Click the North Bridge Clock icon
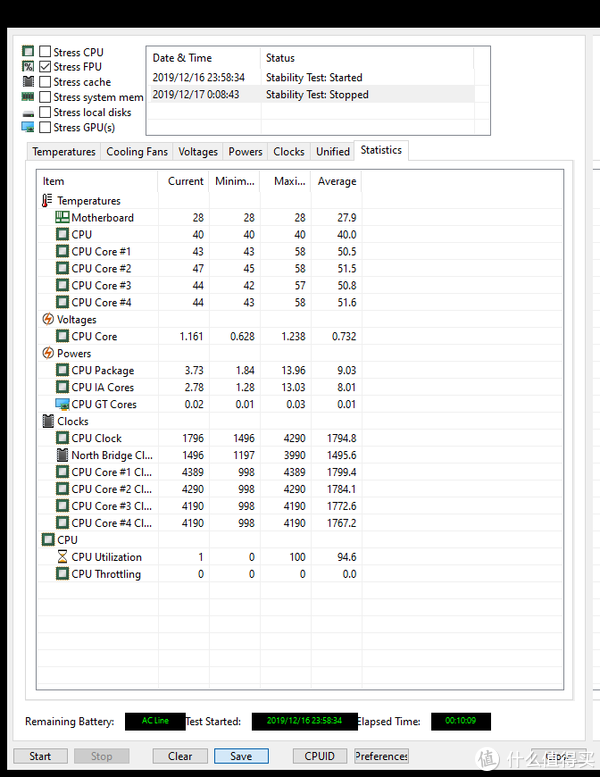The height and width of the screenshot is (777, 600). (x=62, y=455)
